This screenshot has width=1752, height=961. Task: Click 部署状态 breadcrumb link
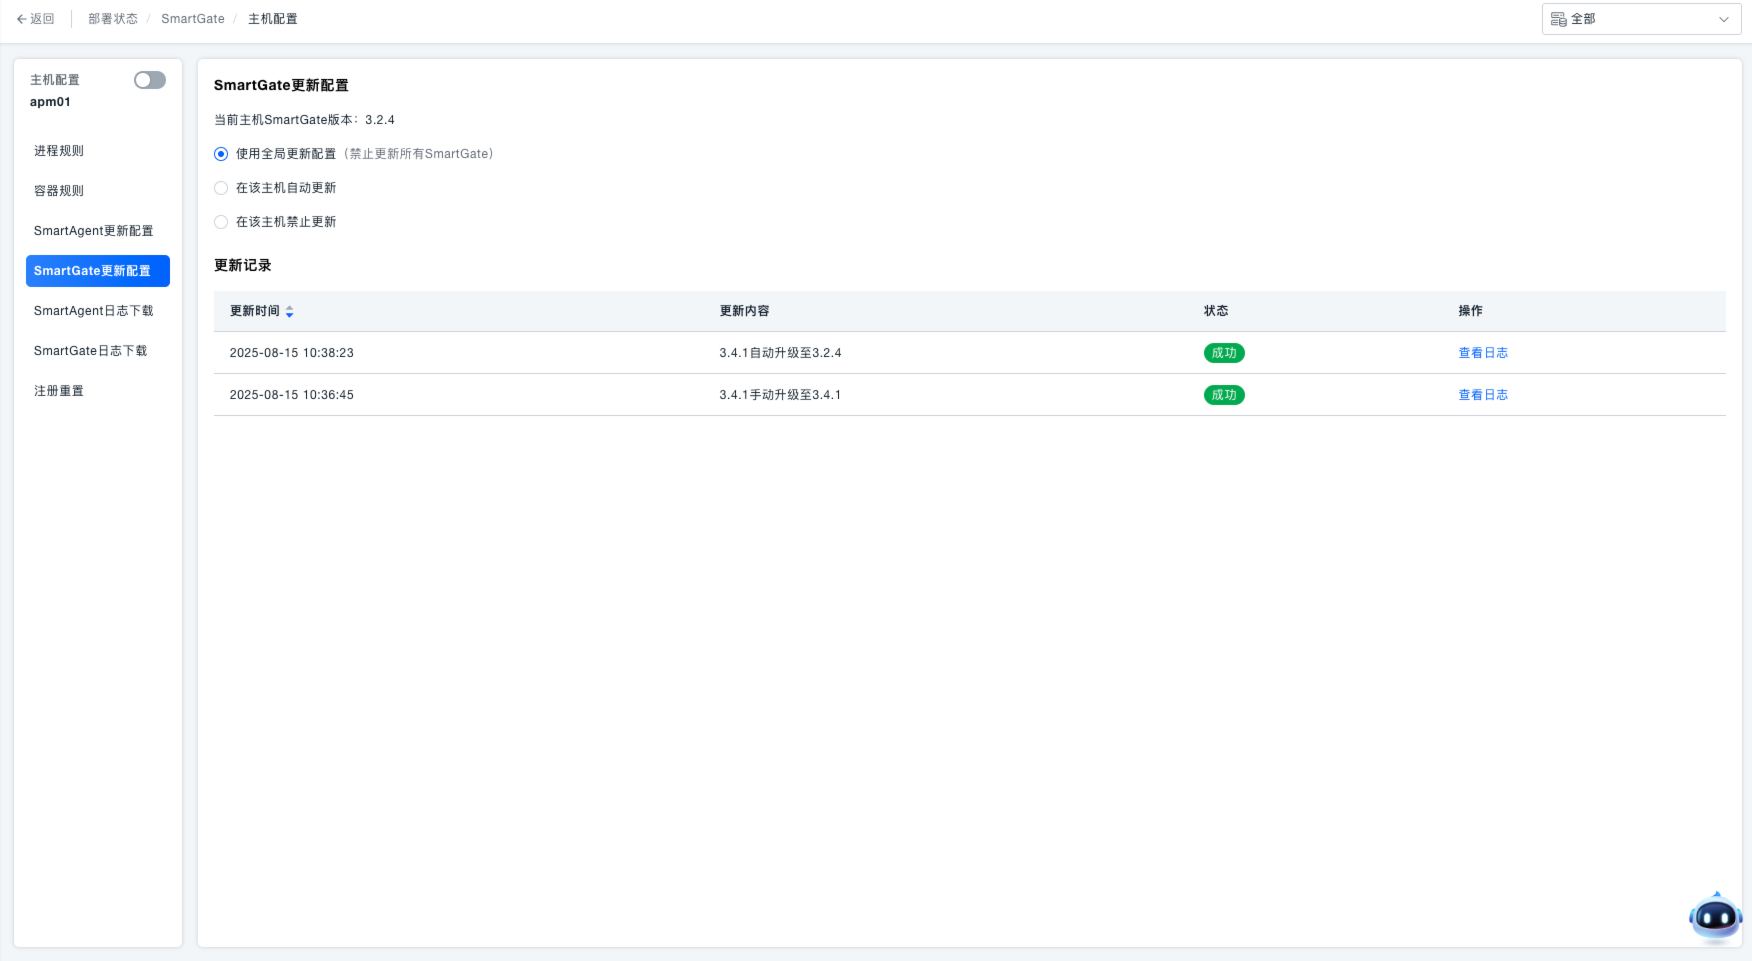pyautogui.click(x=113, y=19)
